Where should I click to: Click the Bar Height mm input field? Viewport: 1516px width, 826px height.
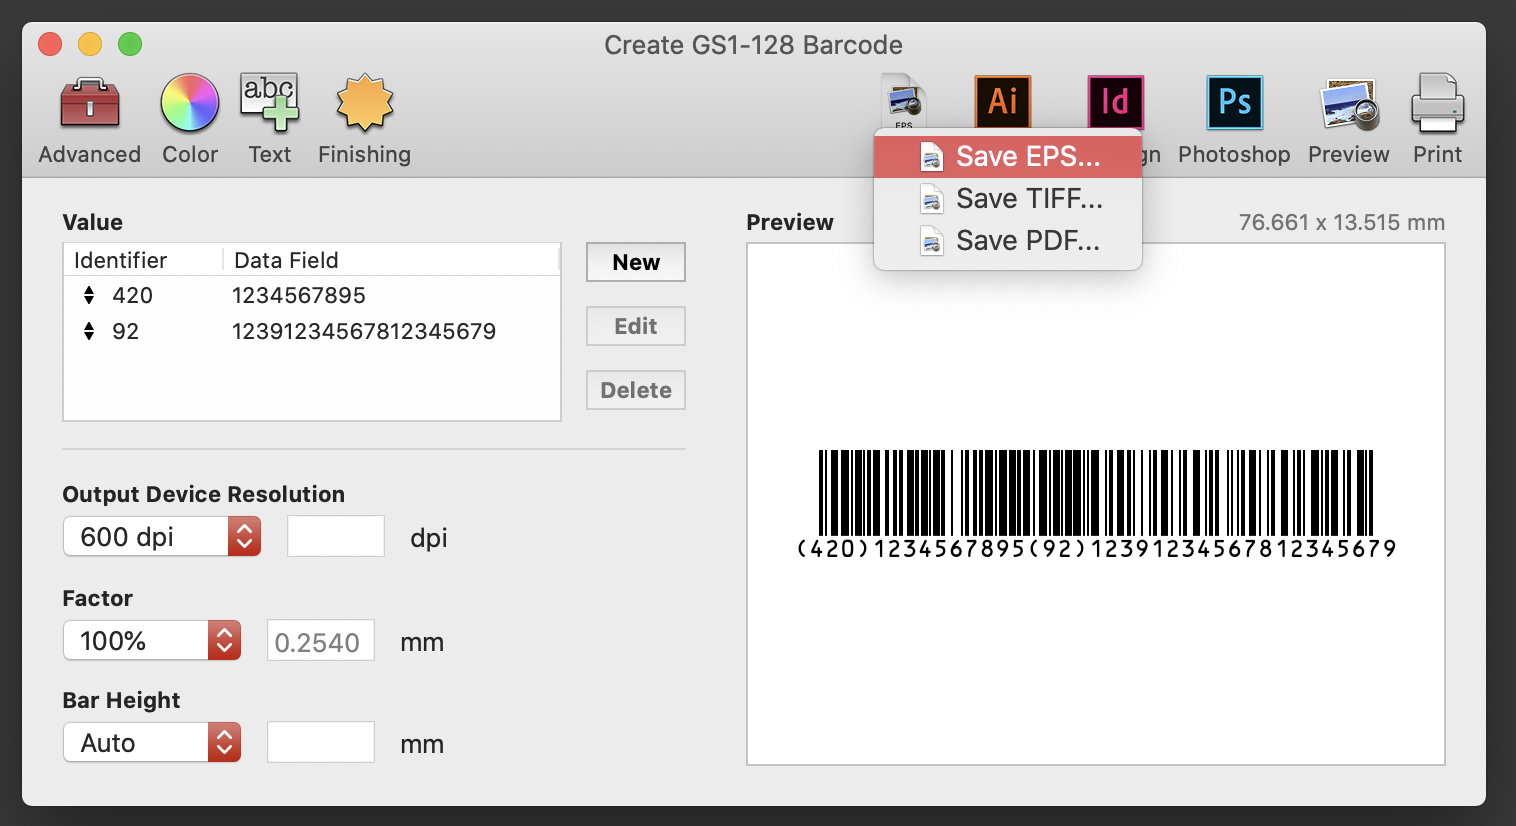point(321,742)
